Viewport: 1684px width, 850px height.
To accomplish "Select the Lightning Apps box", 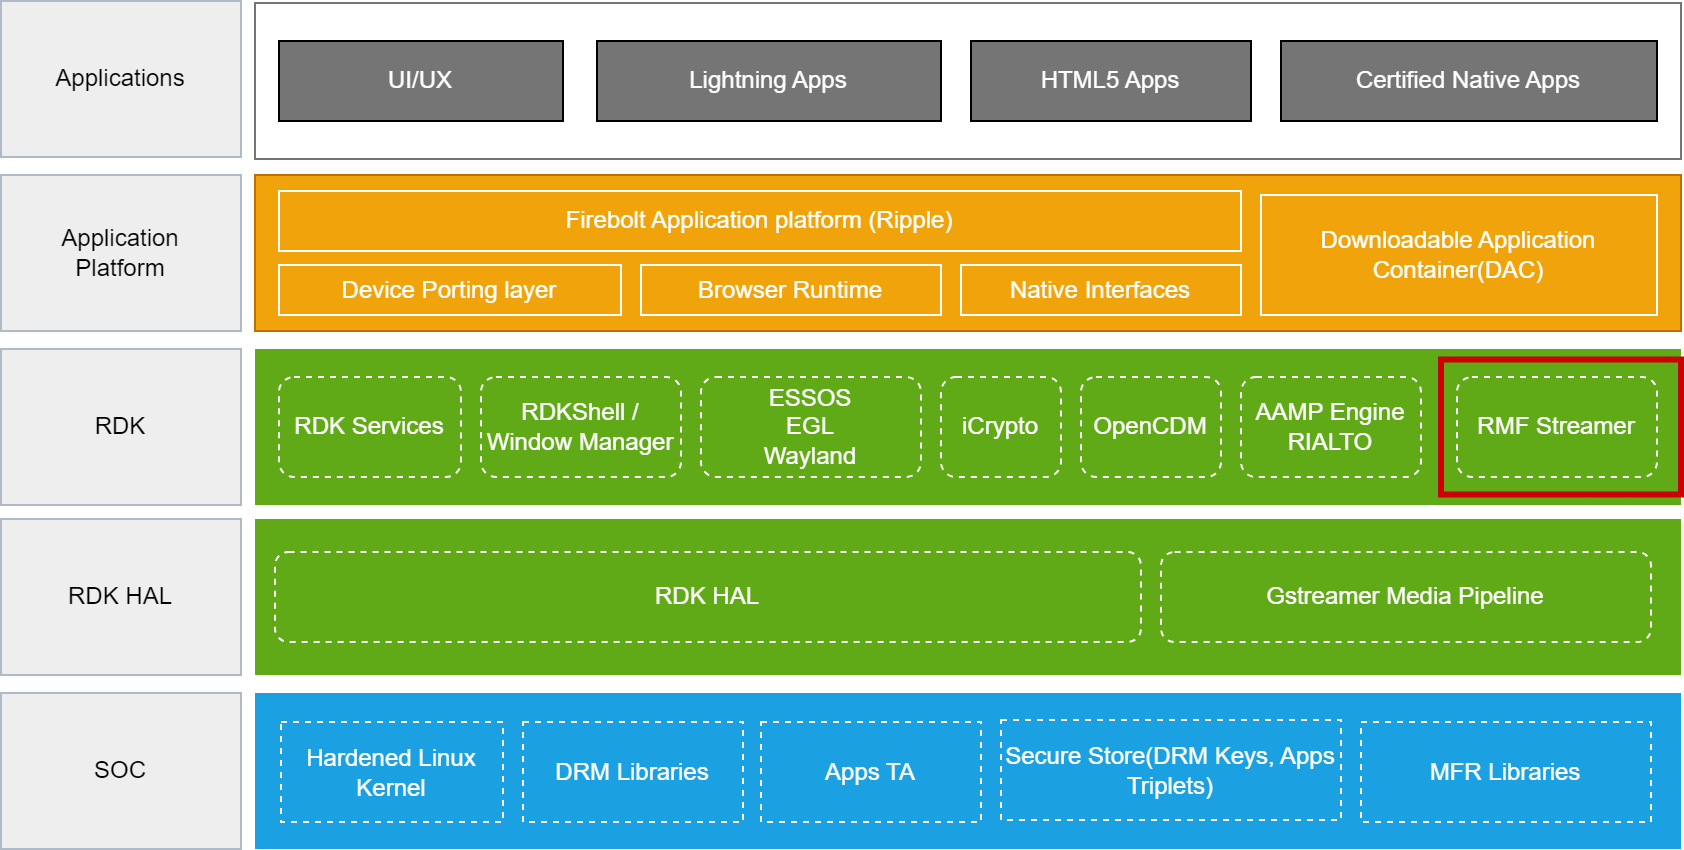I will tap(768, 81).
